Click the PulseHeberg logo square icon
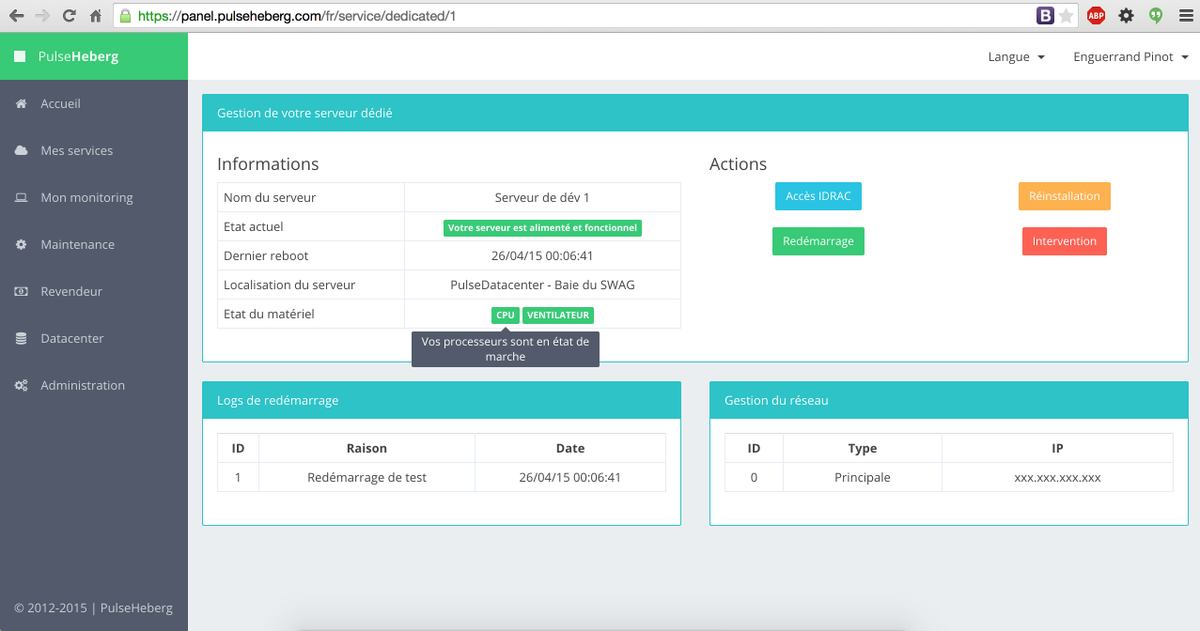The image size is (1200, 631). [x=20, y=57]
